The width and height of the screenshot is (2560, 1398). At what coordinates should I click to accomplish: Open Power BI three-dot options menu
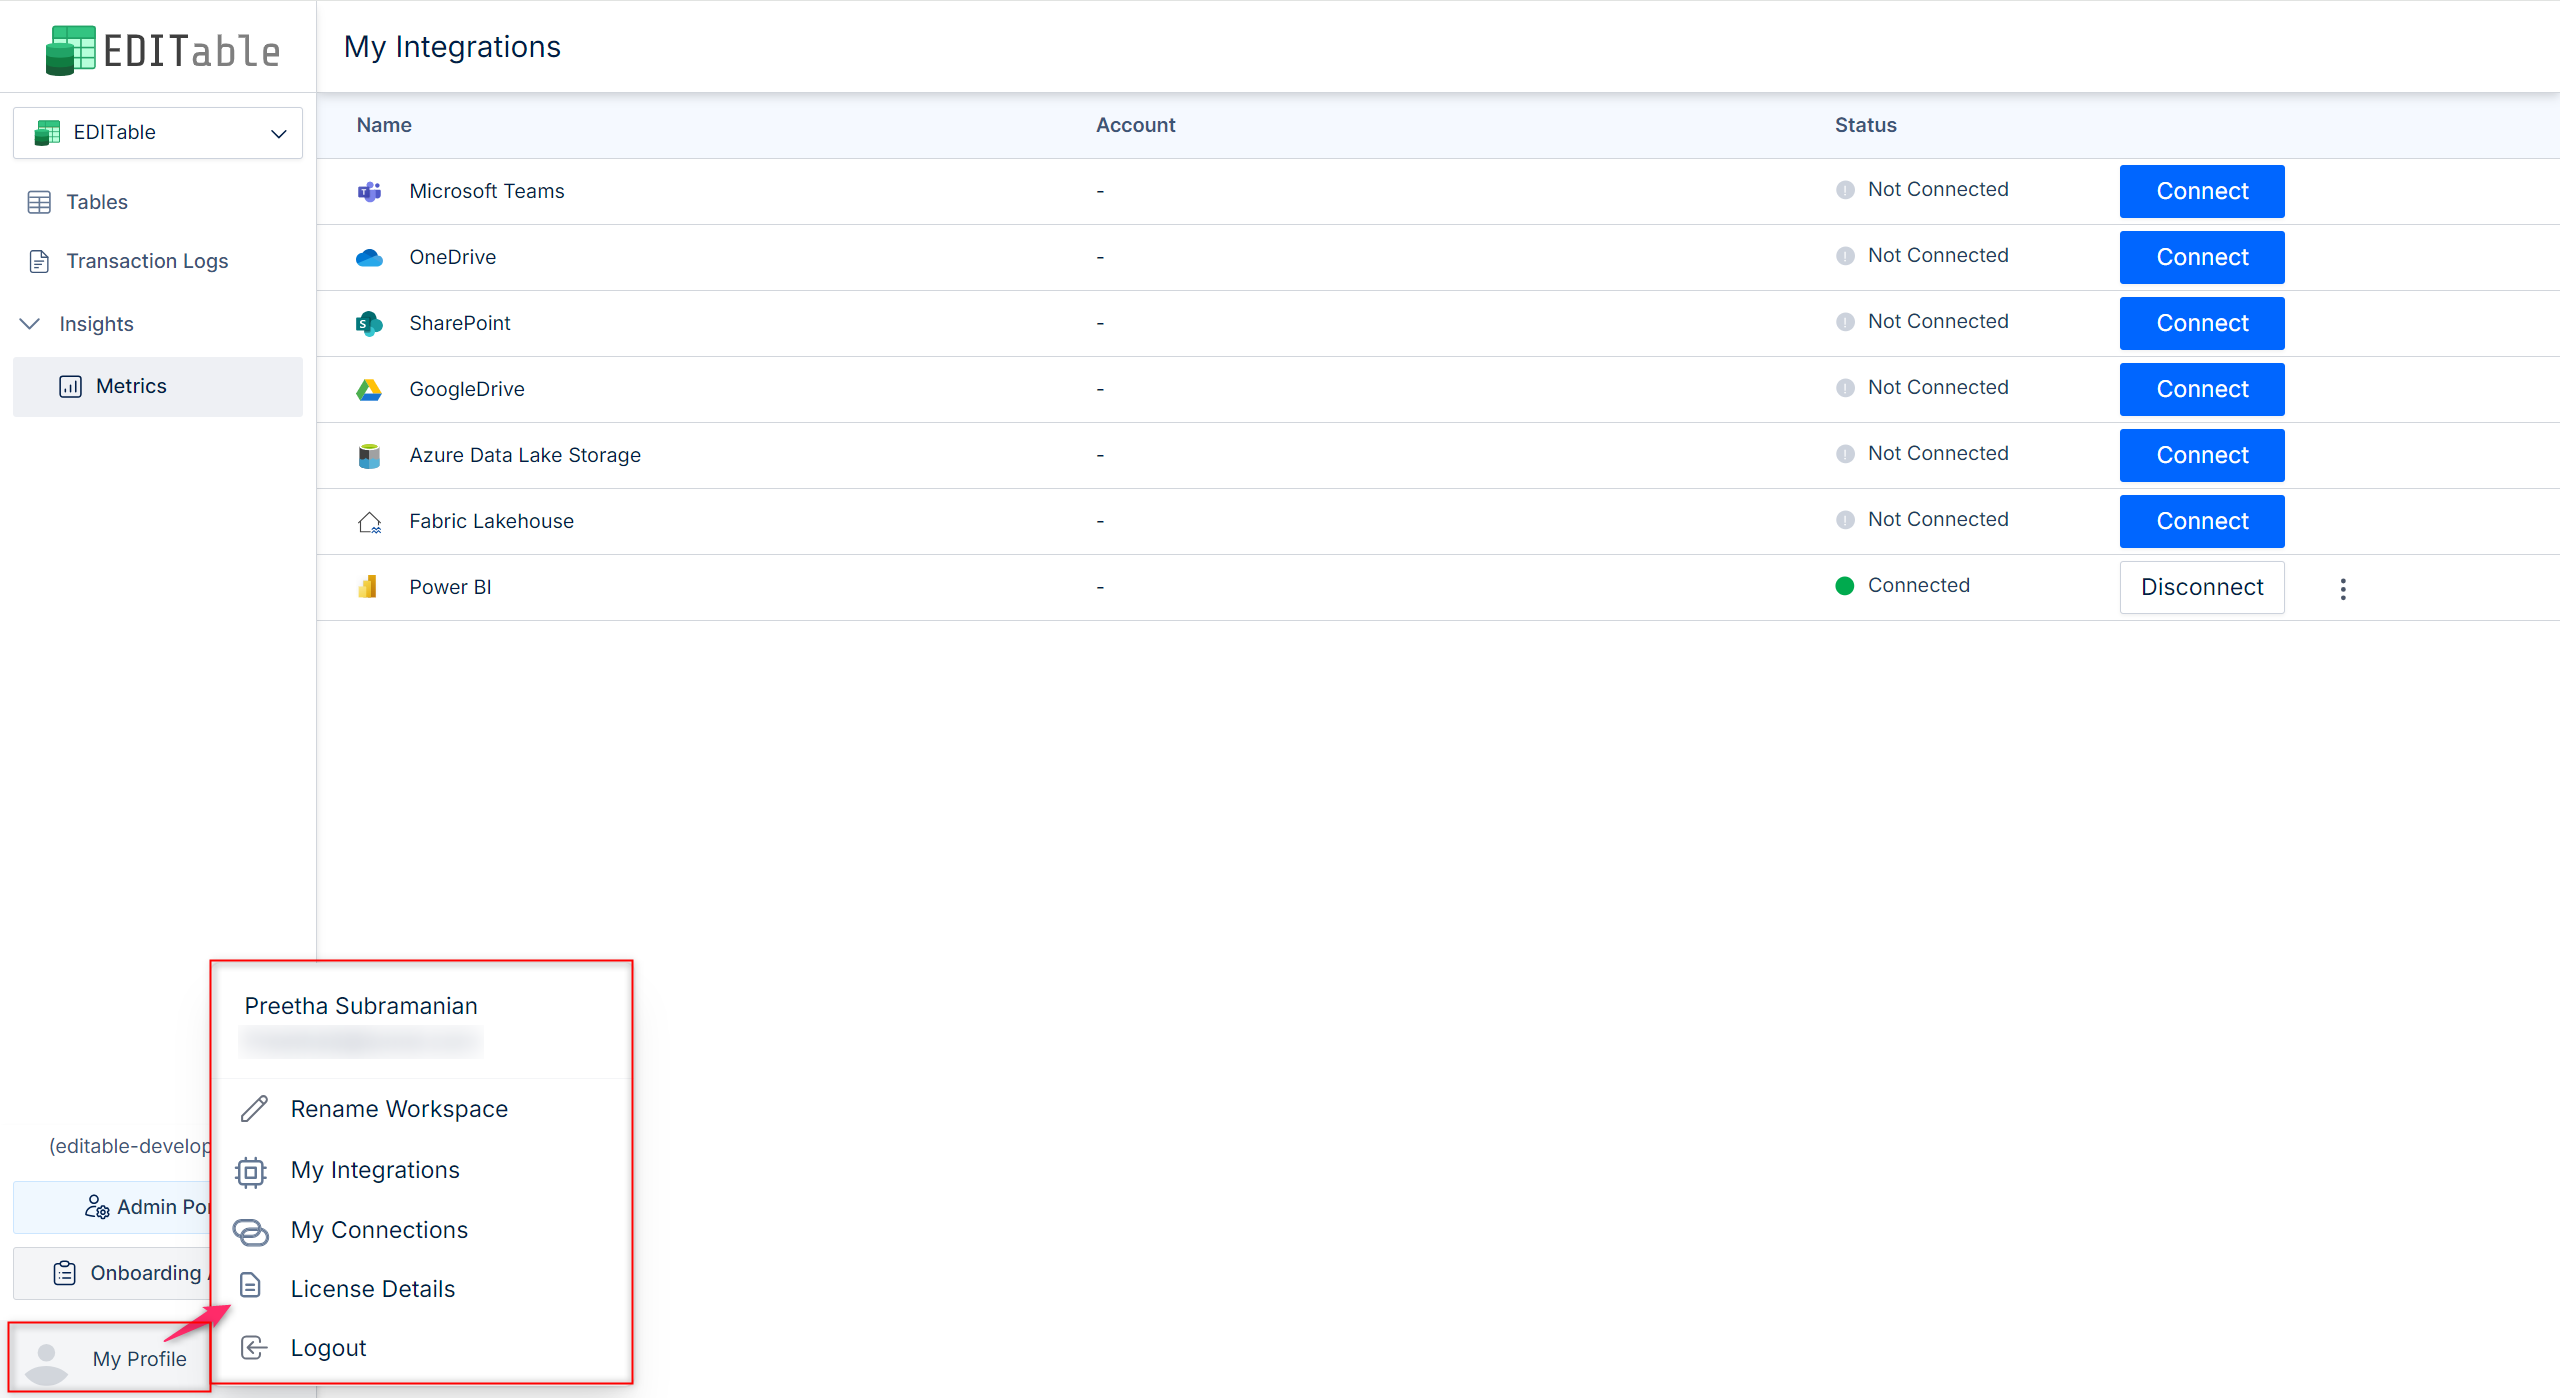pyautogui.click(x=2343, y=588)
